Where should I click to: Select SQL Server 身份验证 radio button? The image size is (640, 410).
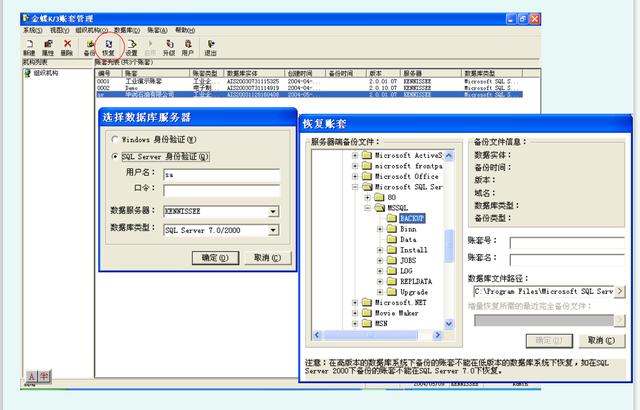tap(115, 157)
